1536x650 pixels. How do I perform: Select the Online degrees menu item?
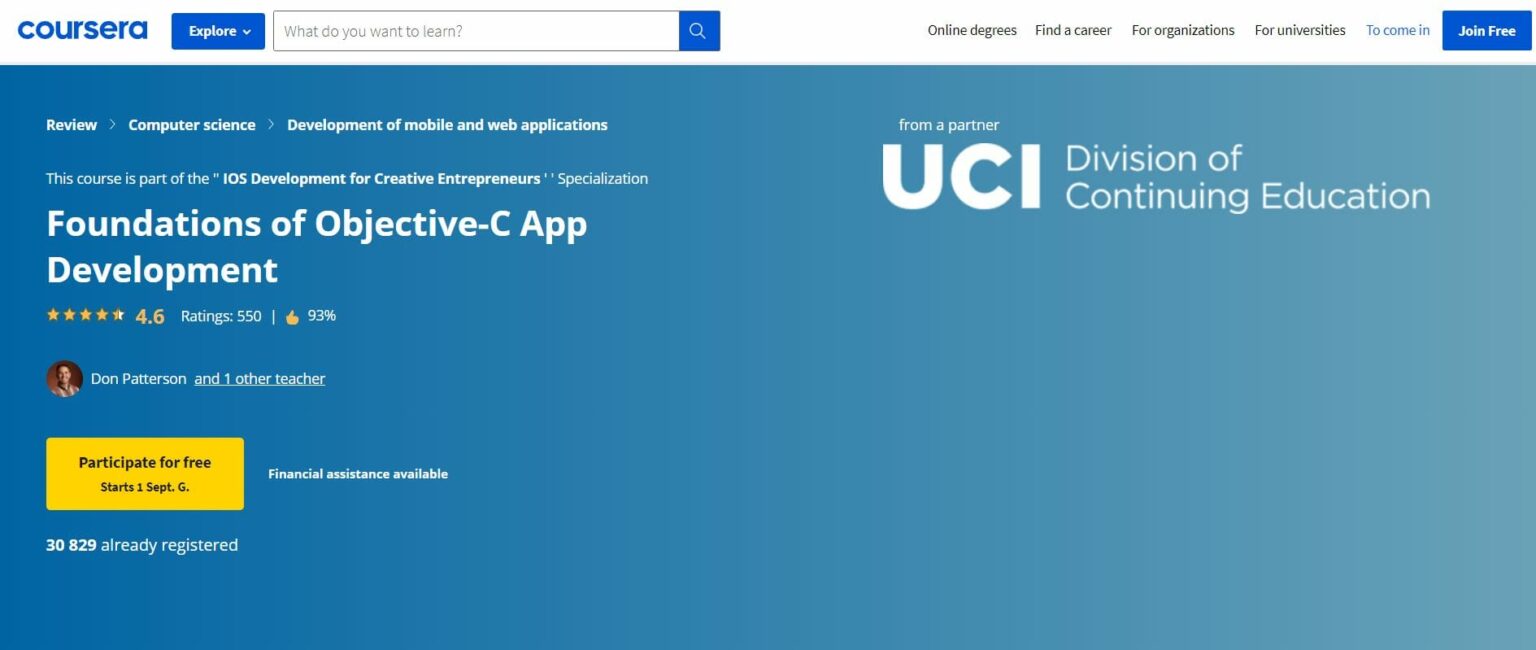(971, 30)
